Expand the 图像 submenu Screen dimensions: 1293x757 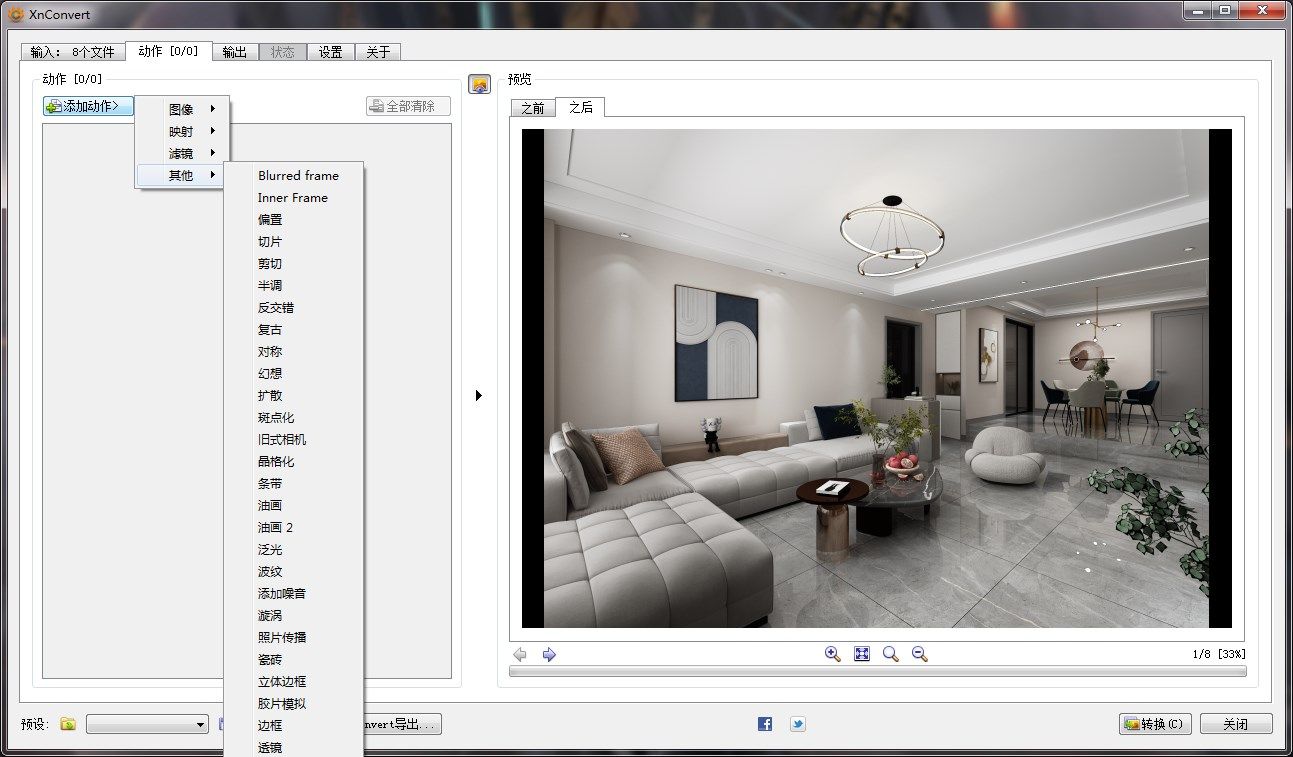[x=183, y=109]
